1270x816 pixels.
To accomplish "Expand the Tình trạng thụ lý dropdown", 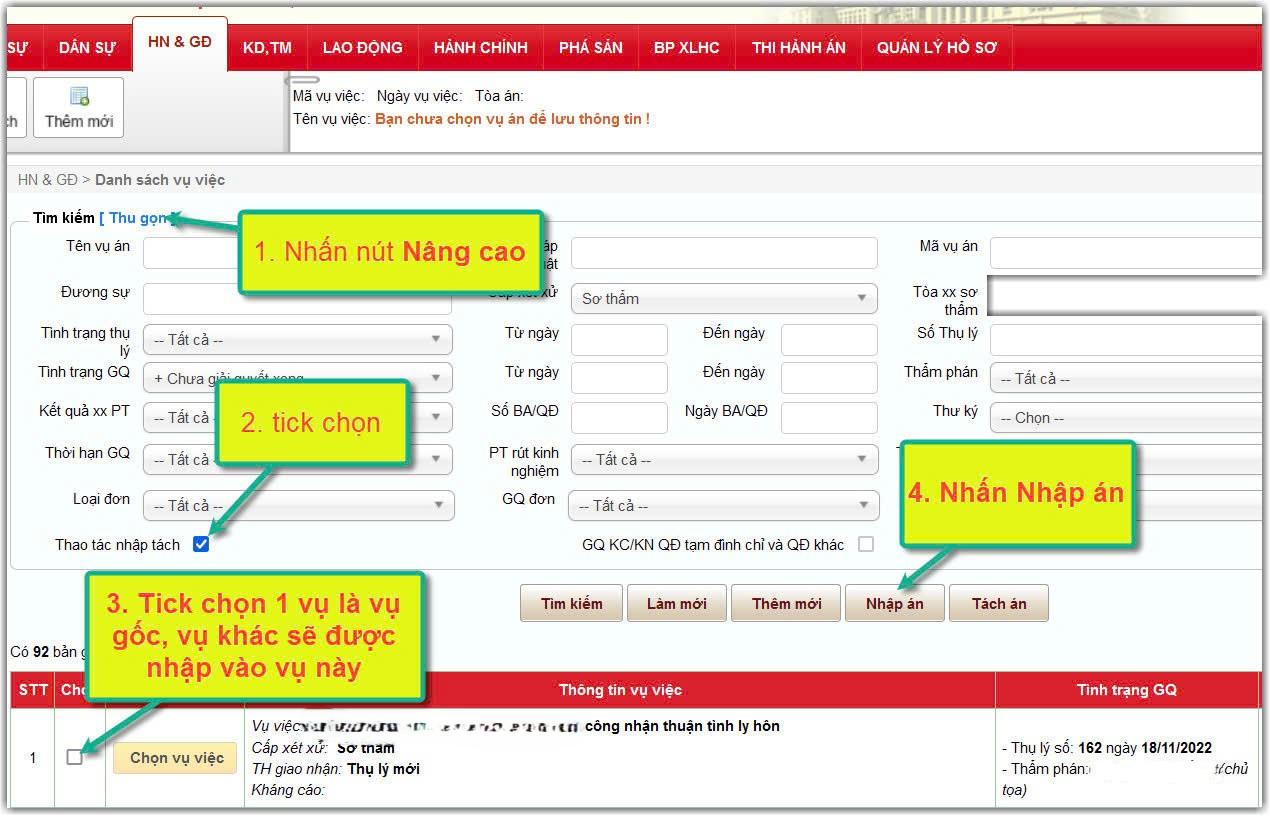I will coord(297,340).
